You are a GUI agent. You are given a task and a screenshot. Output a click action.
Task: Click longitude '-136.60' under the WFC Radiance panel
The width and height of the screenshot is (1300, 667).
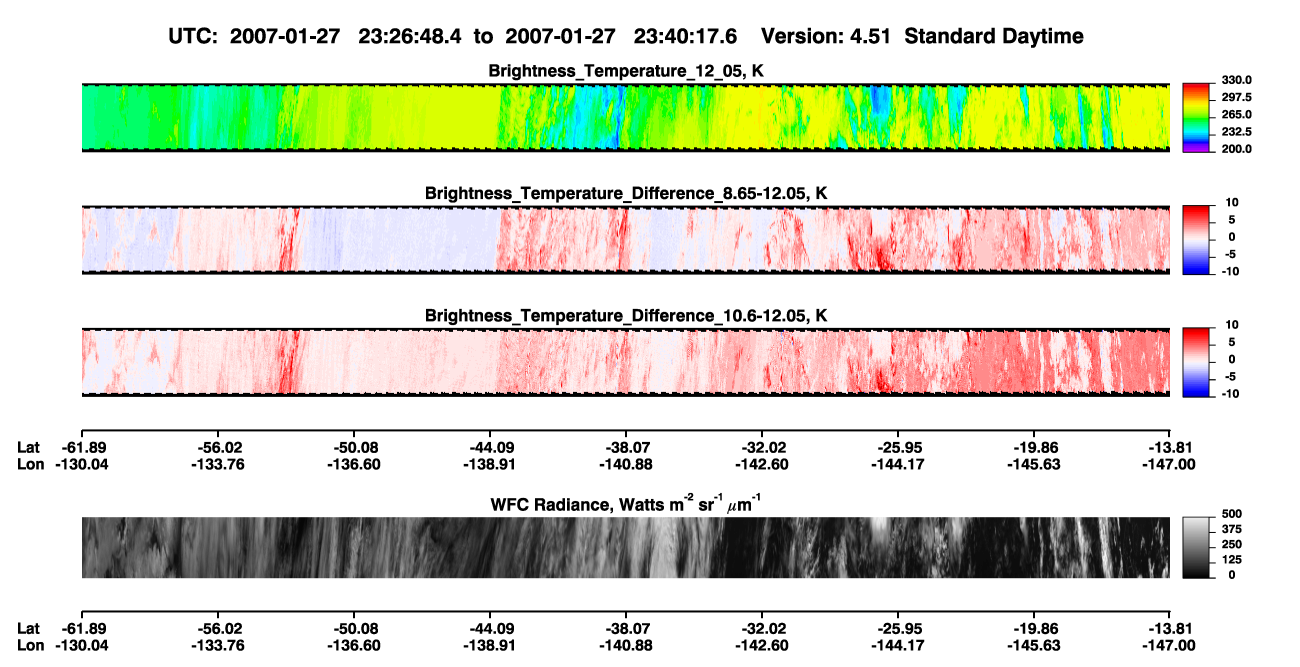tap(353, 646)
